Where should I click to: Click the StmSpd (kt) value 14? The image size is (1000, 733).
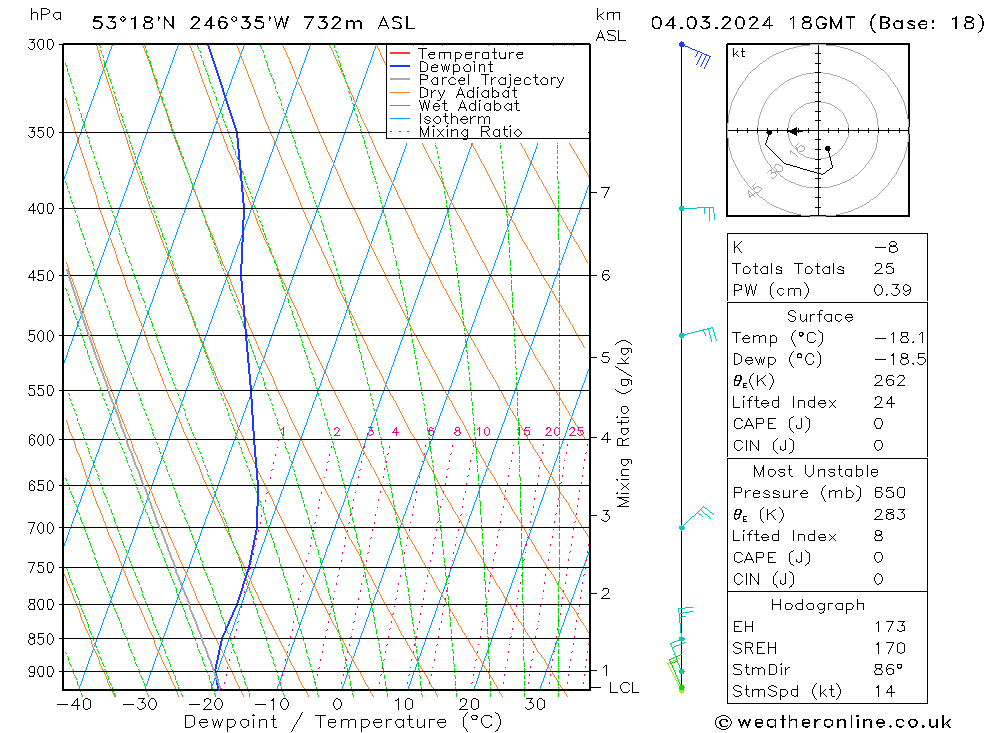885,692
